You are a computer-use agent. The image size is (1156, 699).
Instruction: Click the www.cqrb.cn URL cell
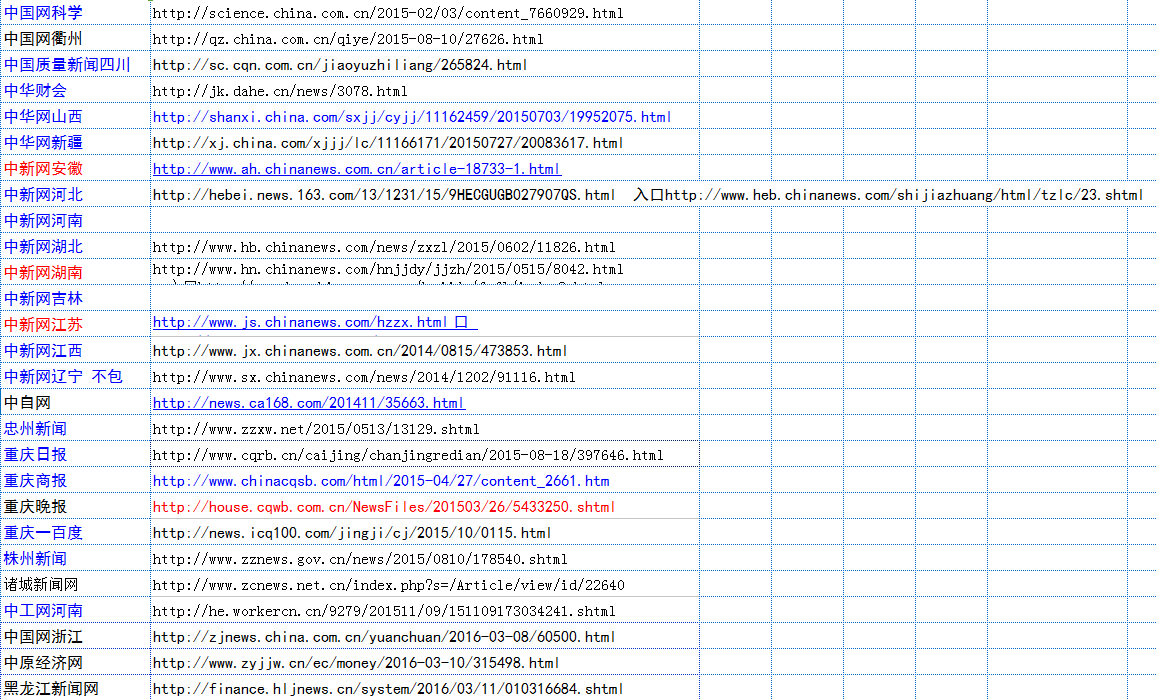[x=425, y=454]
